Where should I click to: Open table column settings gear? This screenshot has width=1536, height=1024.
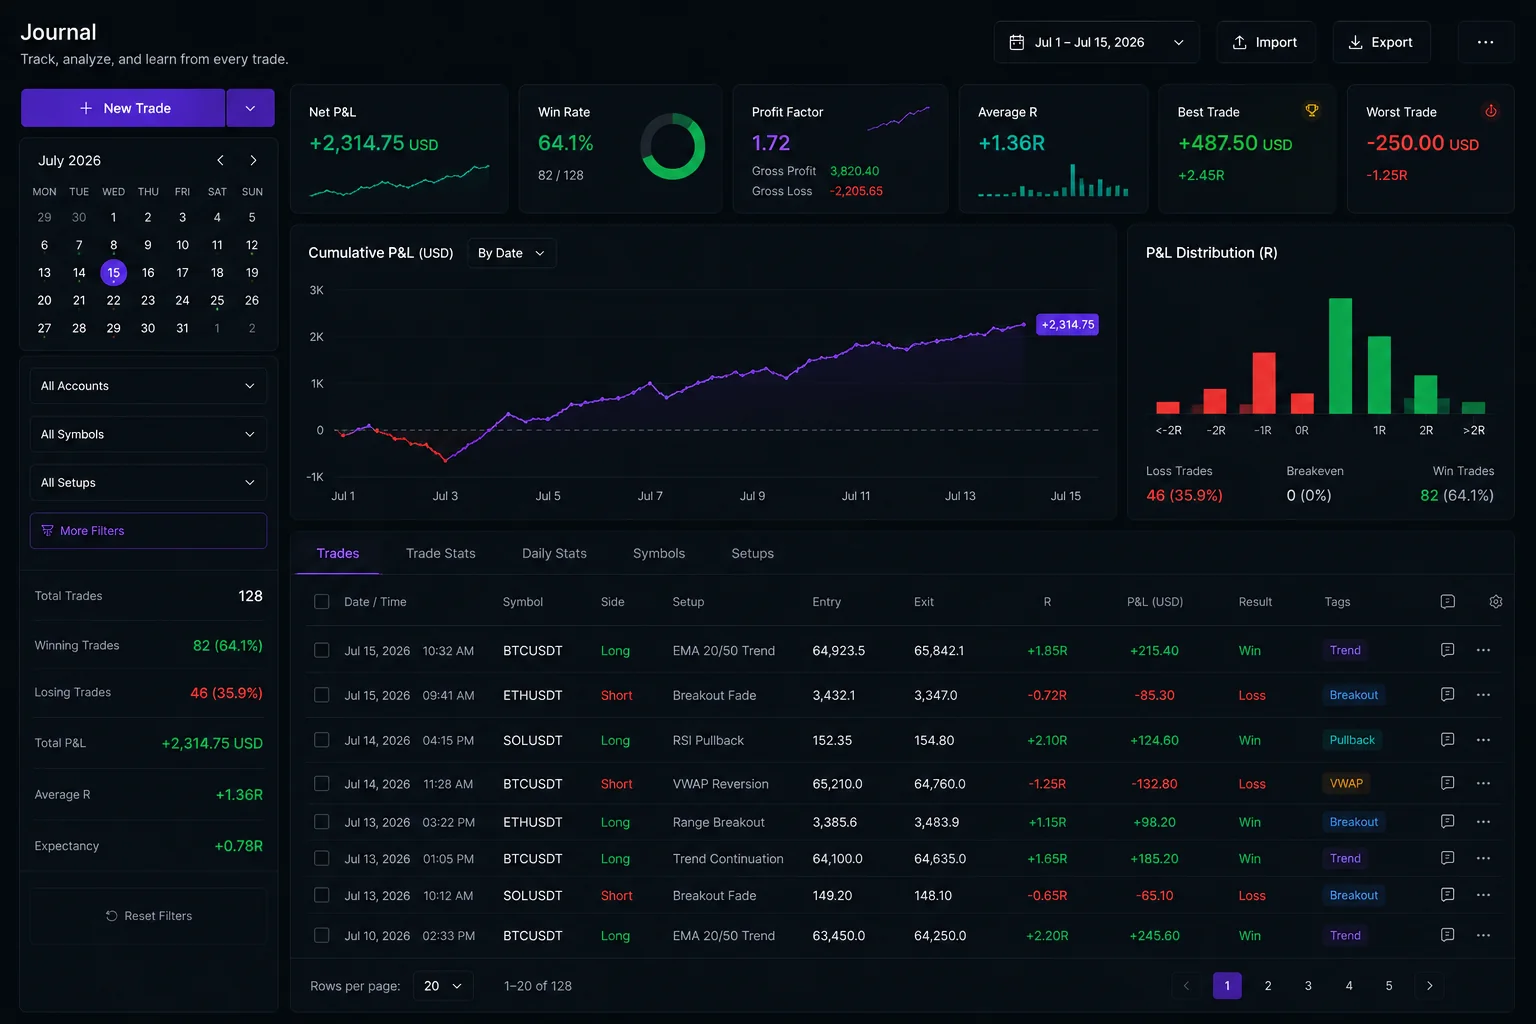1496,602
